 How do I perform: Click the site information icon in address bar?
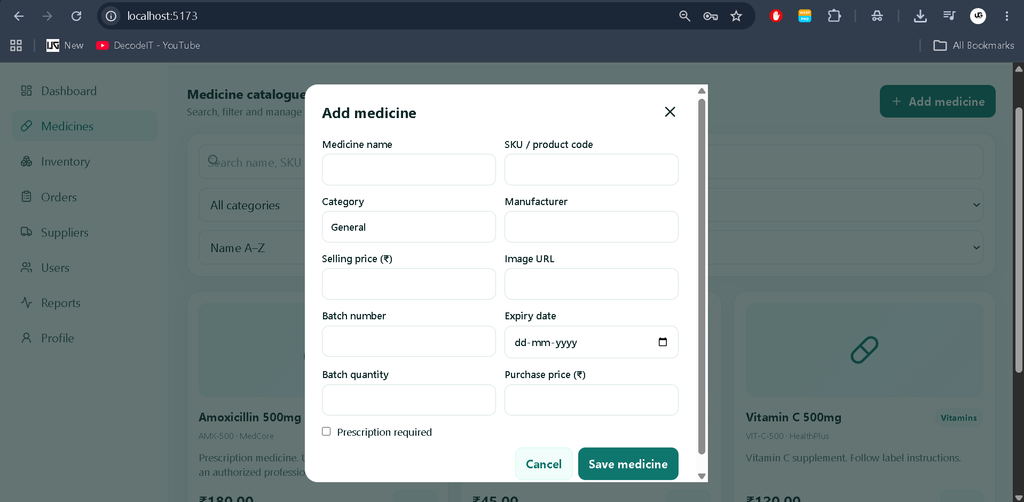click(112, 16)
